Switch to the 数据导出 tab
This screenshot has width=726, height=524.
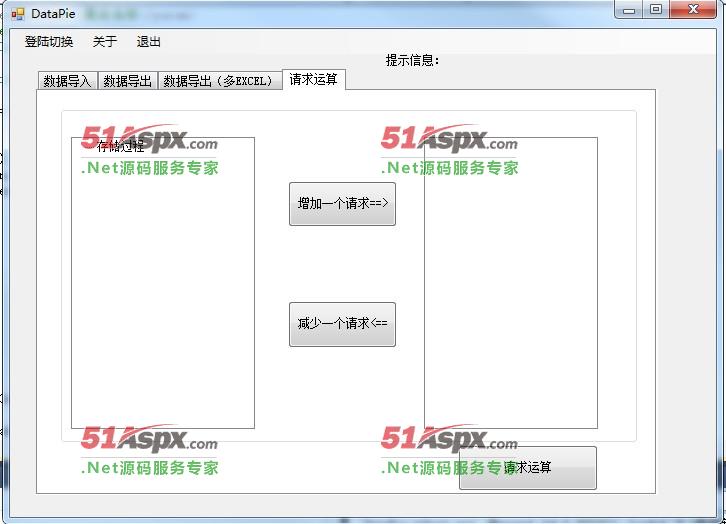[x=127, y=81]
